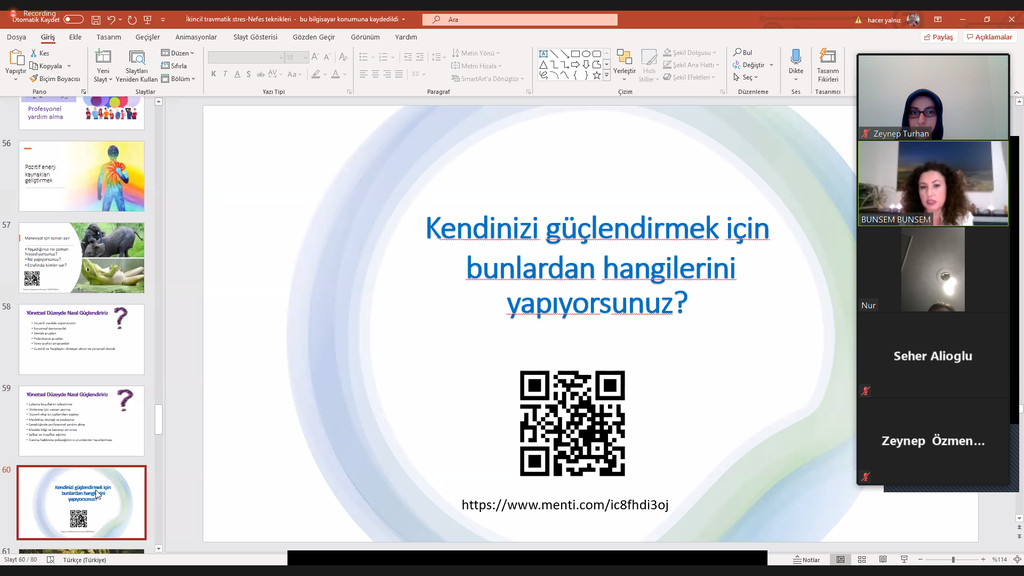
Task: Add a Yeni Slayt
Action: [103, 65]
